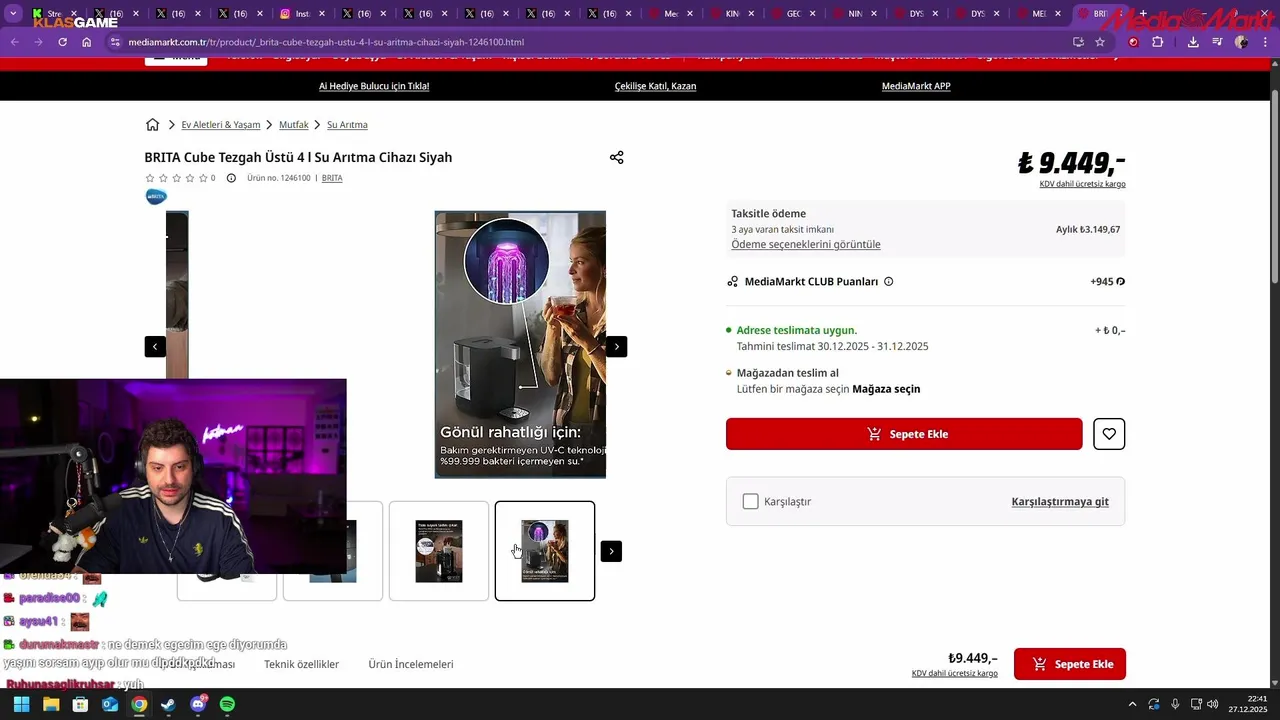Switch to the KIN browser tab

pyautogui.click(x=733, y=14)
